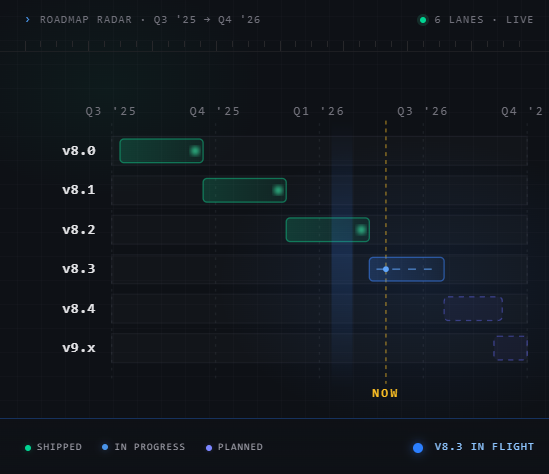Viewport: 549px width, 474px height.
Task: Click the Q3 '25 column header
Action: pos(111,111)
